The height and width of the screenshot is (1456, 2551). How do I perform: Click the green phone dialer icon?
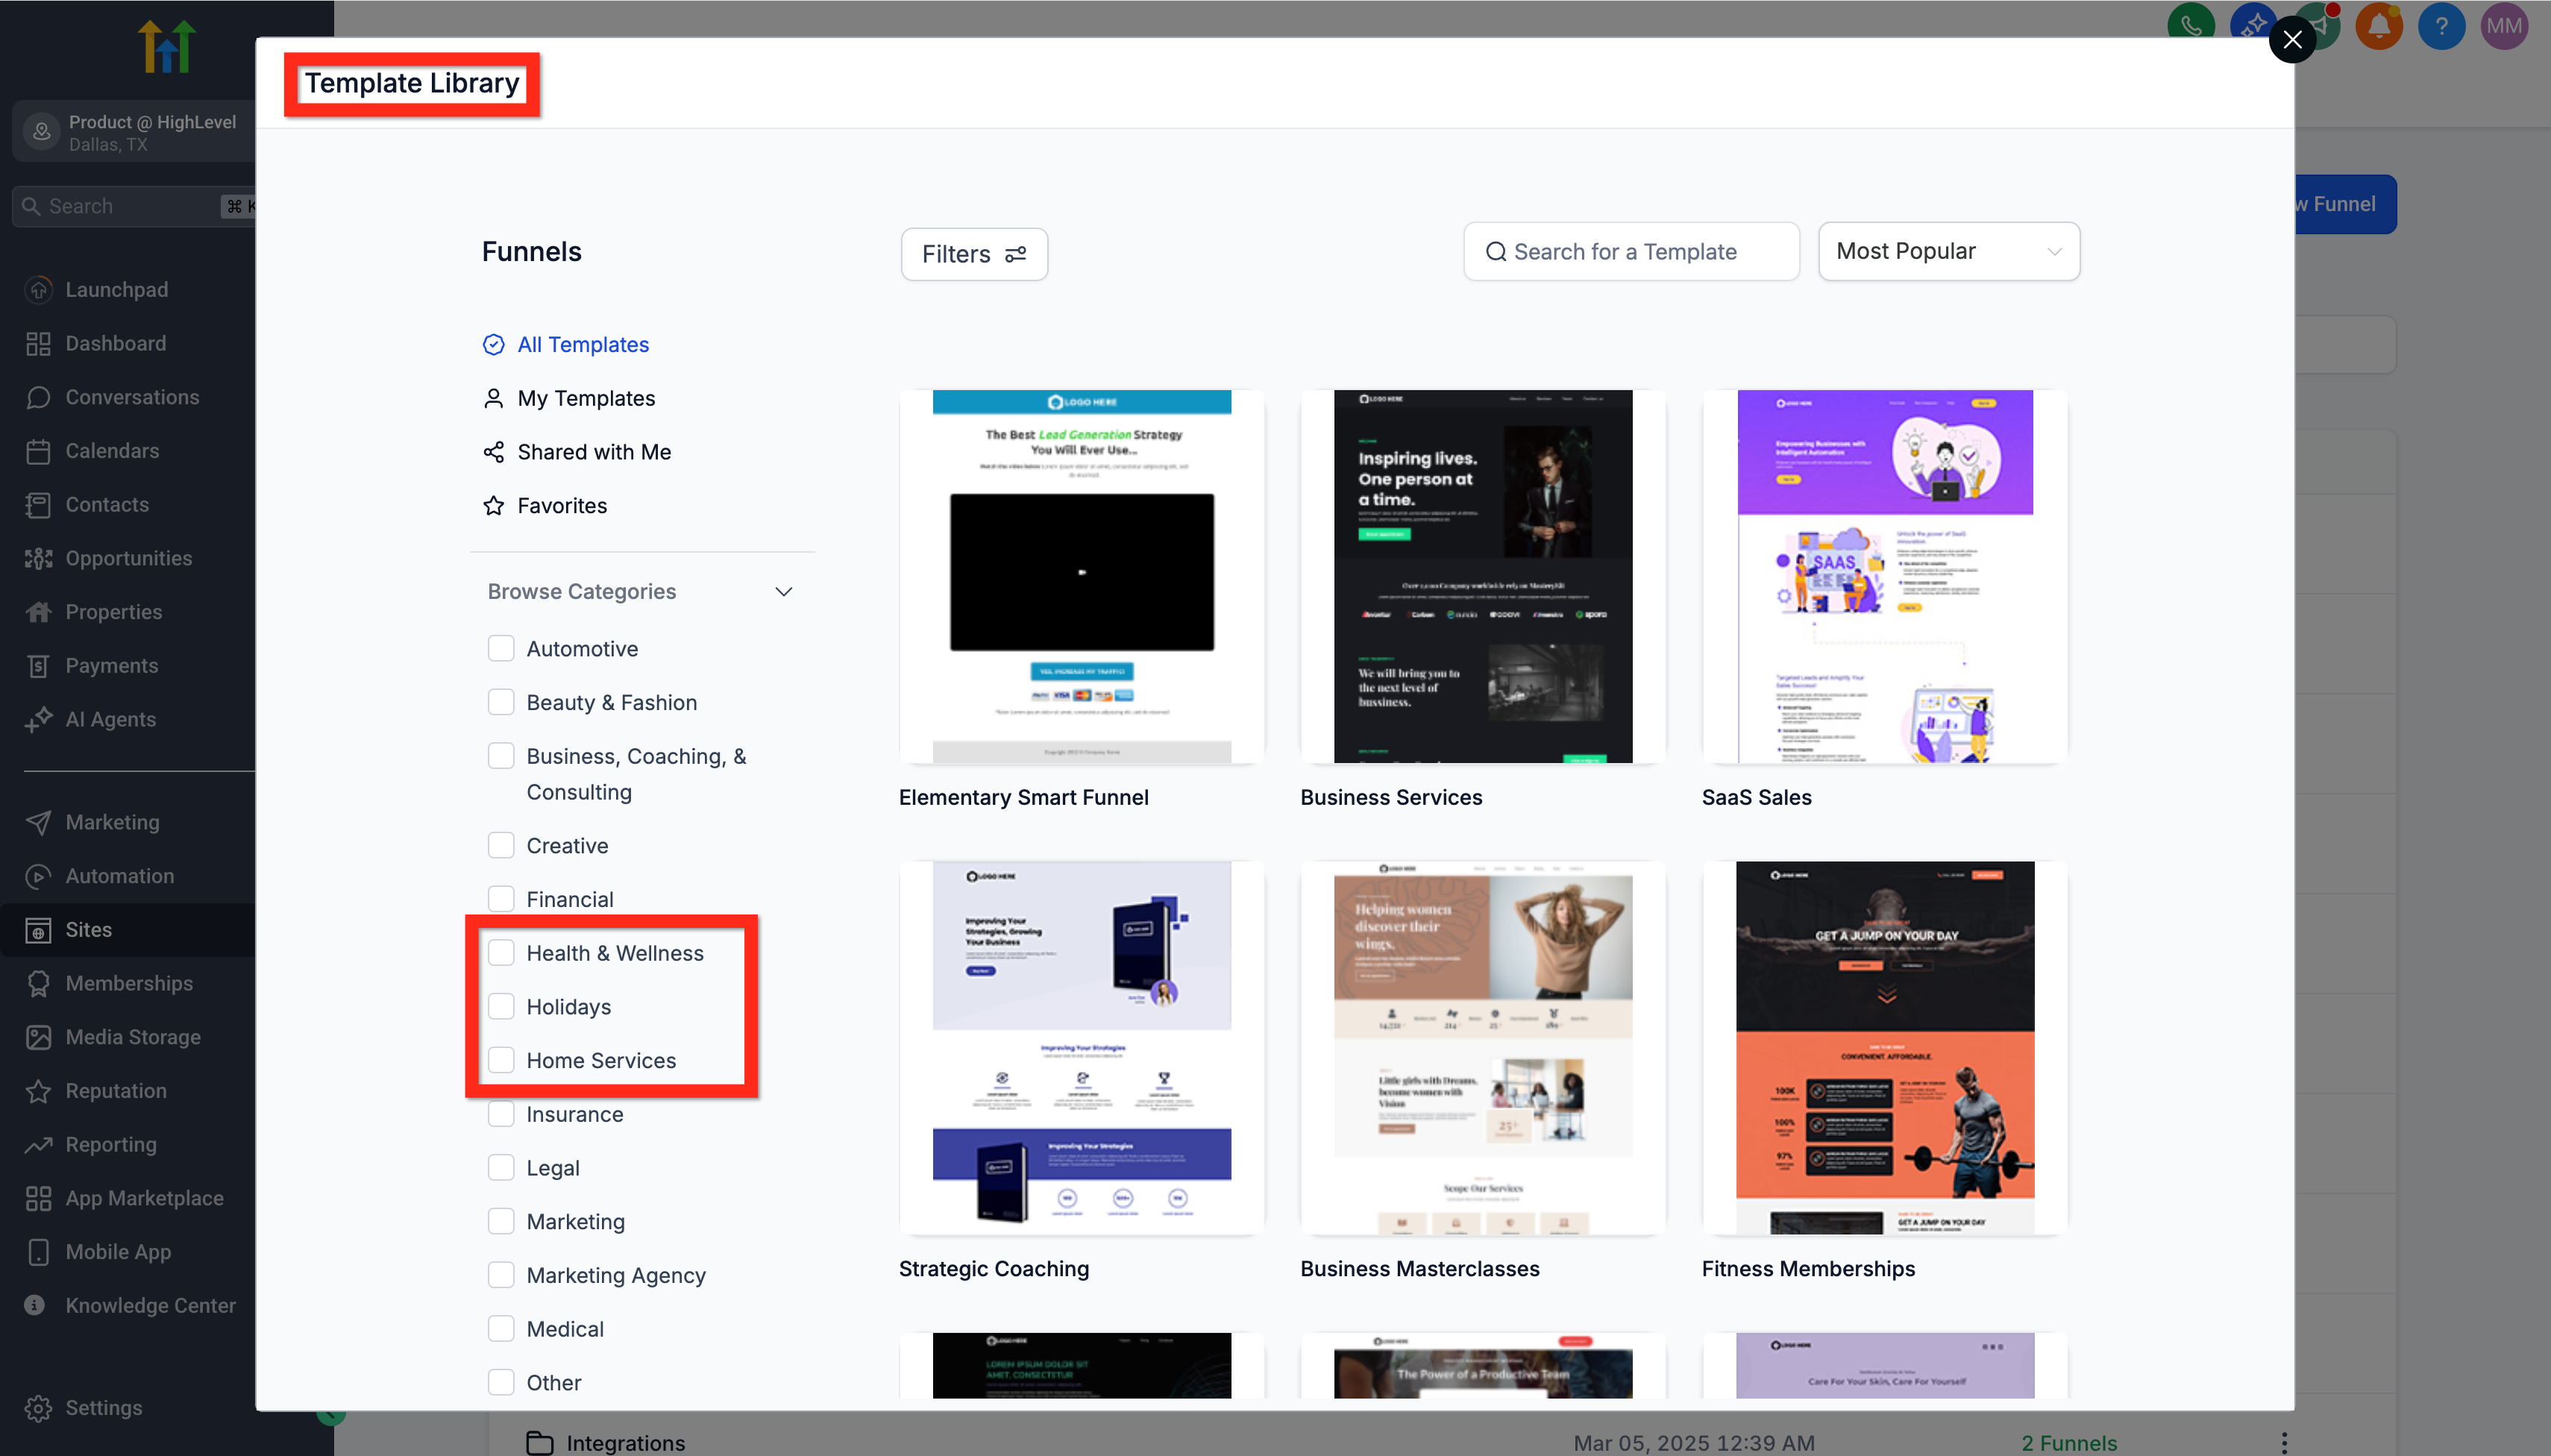(x=2190, y=24)
